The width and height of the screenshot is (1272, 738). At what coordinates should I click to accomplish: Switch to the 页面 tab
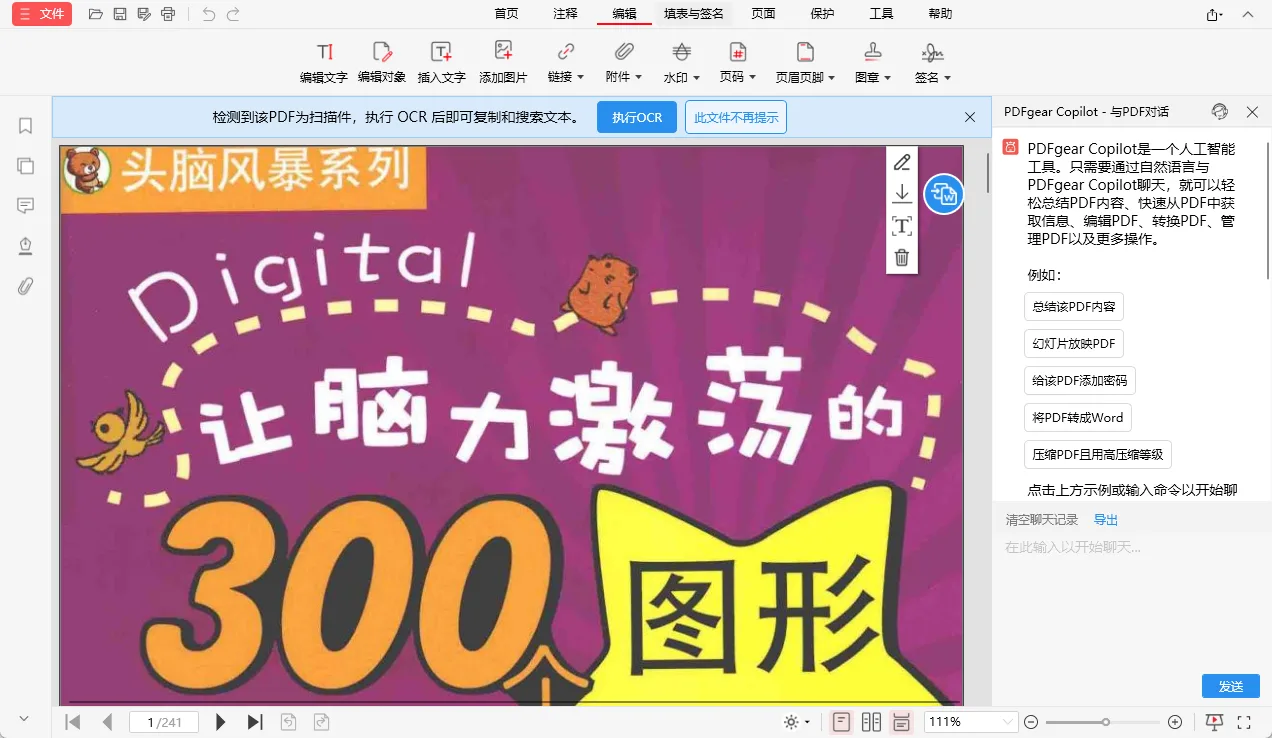pos(764,14)
